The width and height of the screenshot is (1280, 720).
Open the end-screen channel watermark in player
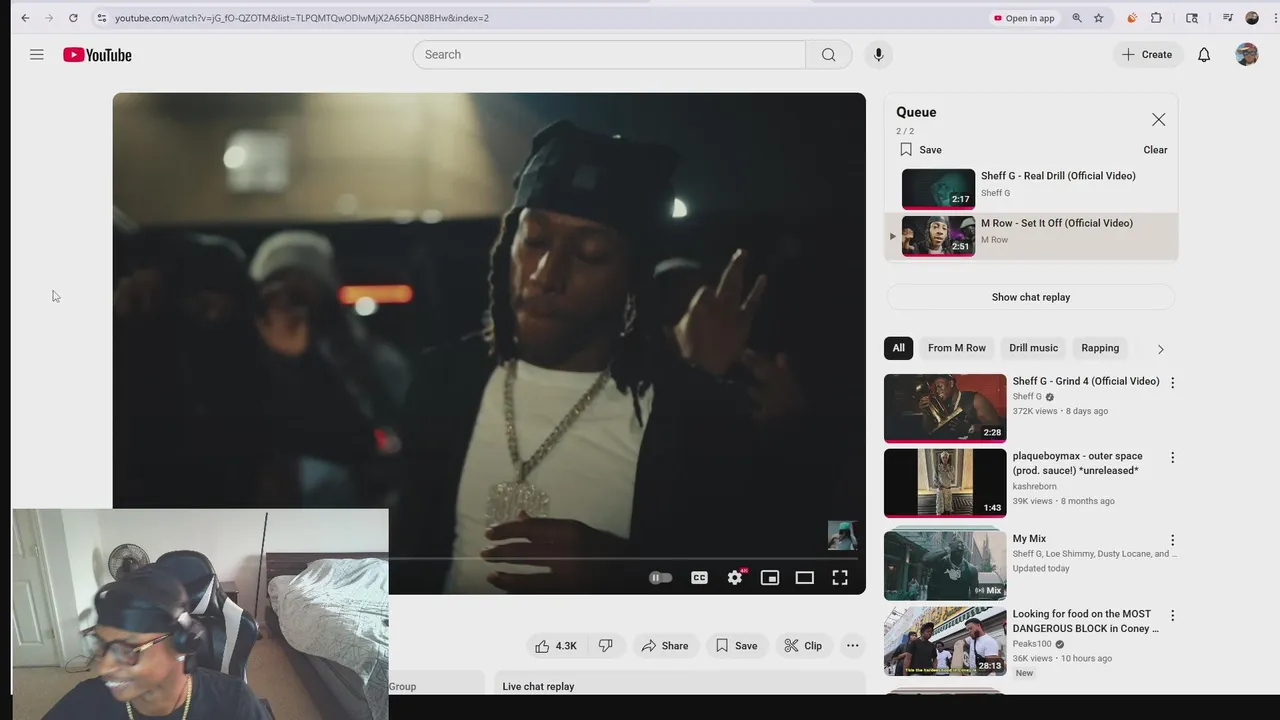(x=842, y=535)
